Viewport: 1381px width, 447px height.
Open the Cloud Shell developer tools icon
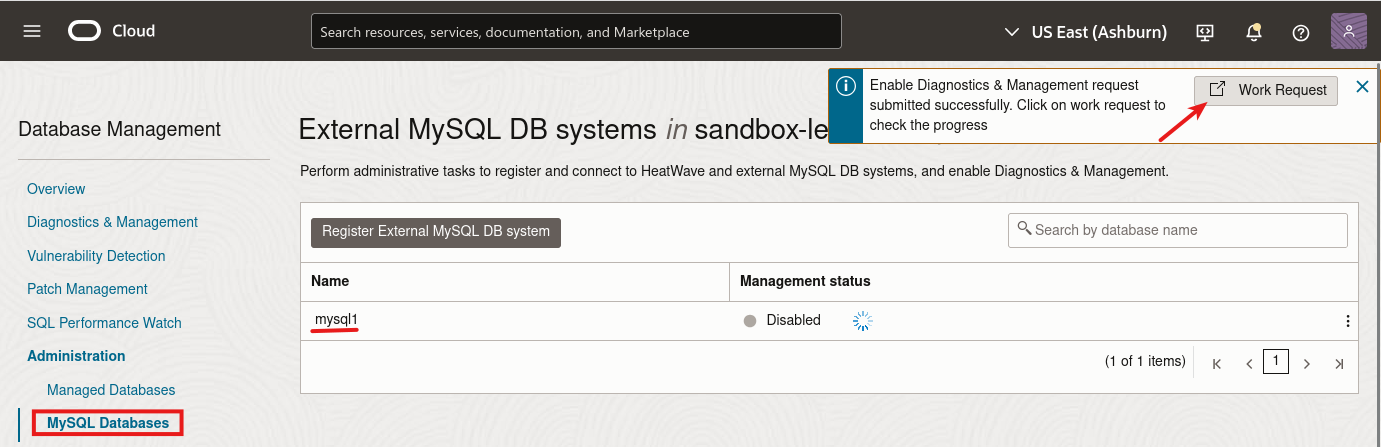[x=1205, y=32]
